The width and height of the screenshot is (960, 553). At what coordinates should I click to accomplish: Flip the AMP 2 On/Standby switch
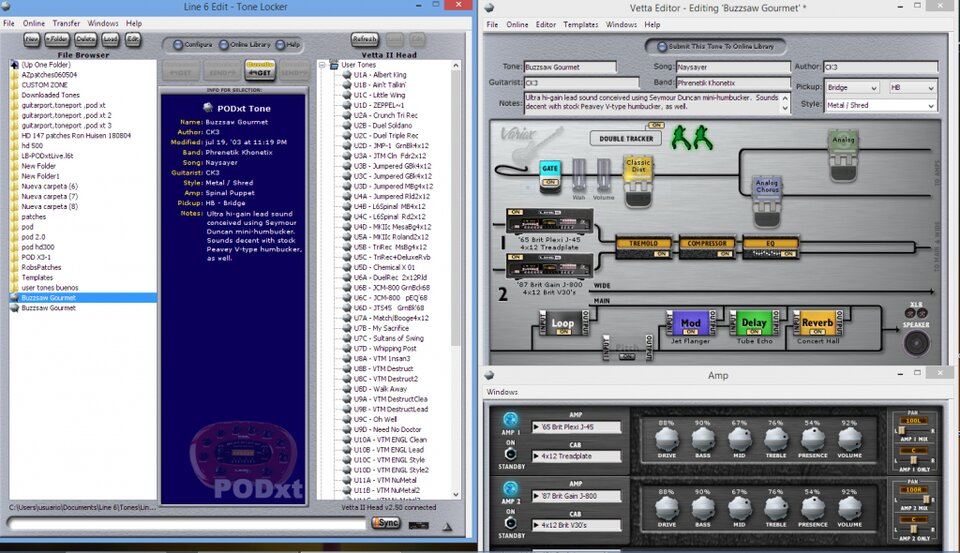point(510,523)
